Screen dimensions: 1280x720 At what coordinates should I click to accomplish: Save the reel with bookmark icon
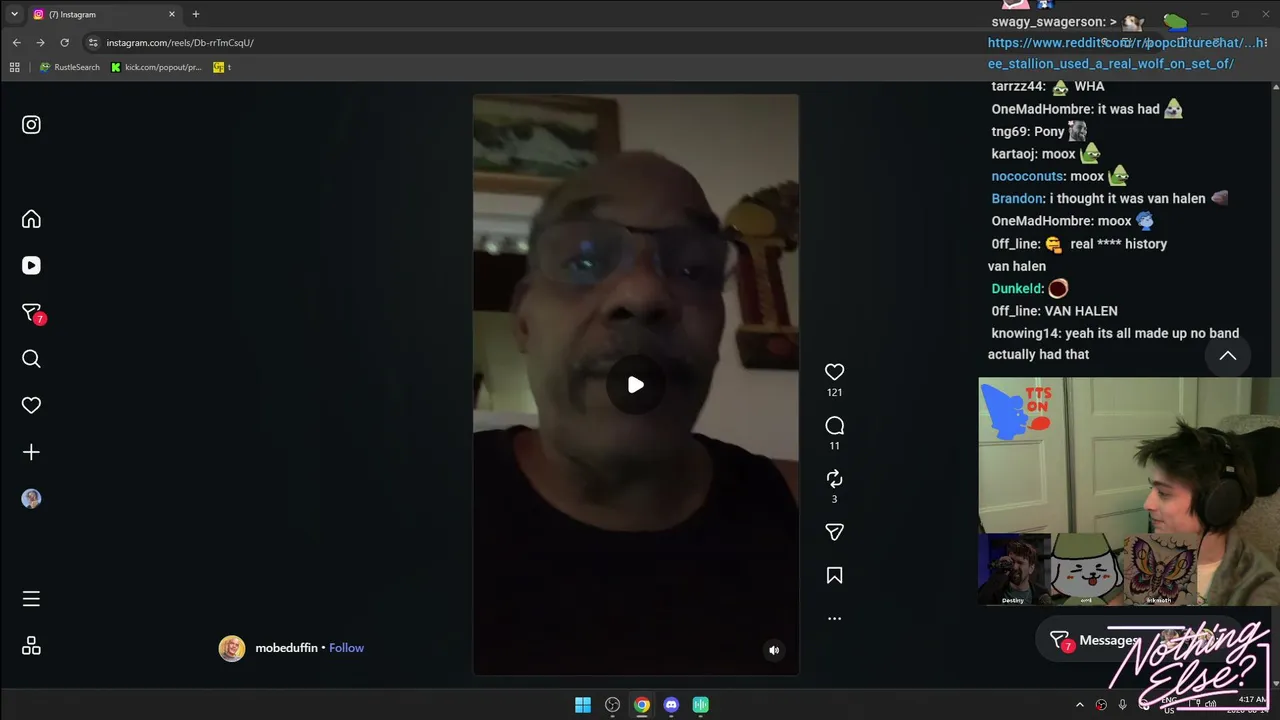click(834, 575)
